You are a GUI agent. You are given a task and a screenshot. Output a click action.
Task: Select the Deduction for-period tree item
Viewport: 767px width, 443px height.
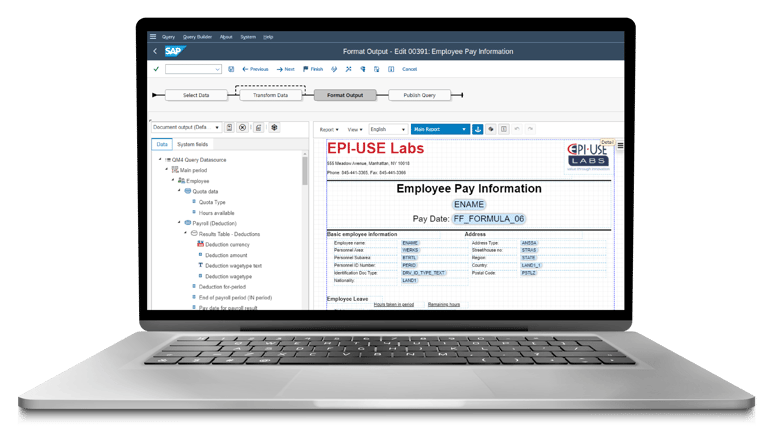point(222,287)
